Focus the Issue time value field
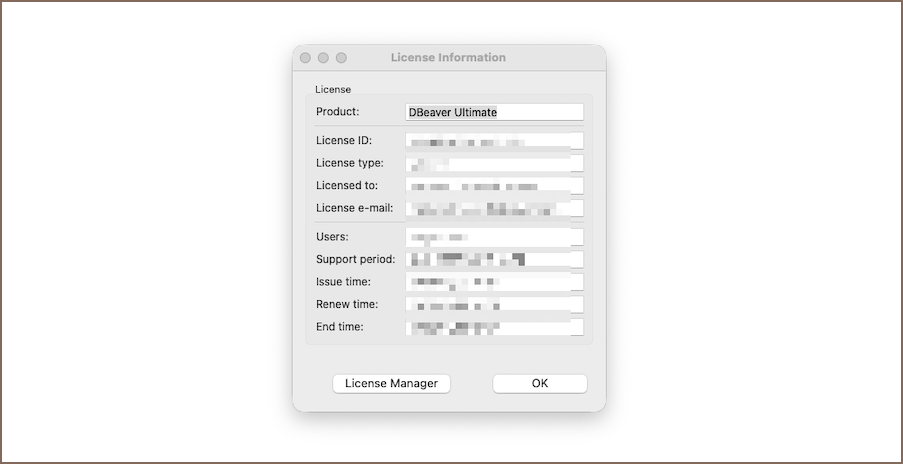 tap(494, 282)
